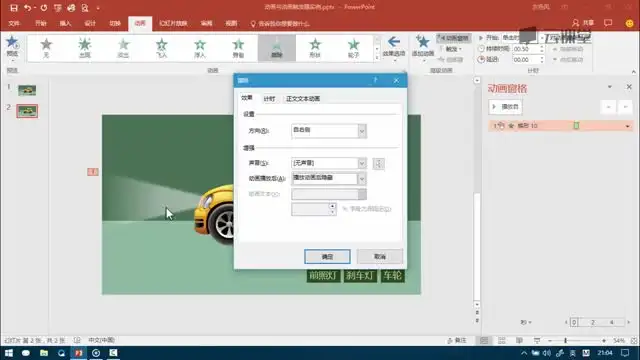Screen dimensions: 640x360
Task: Select the Fly In (飞入) animation effect
Action: coord(162,47)
